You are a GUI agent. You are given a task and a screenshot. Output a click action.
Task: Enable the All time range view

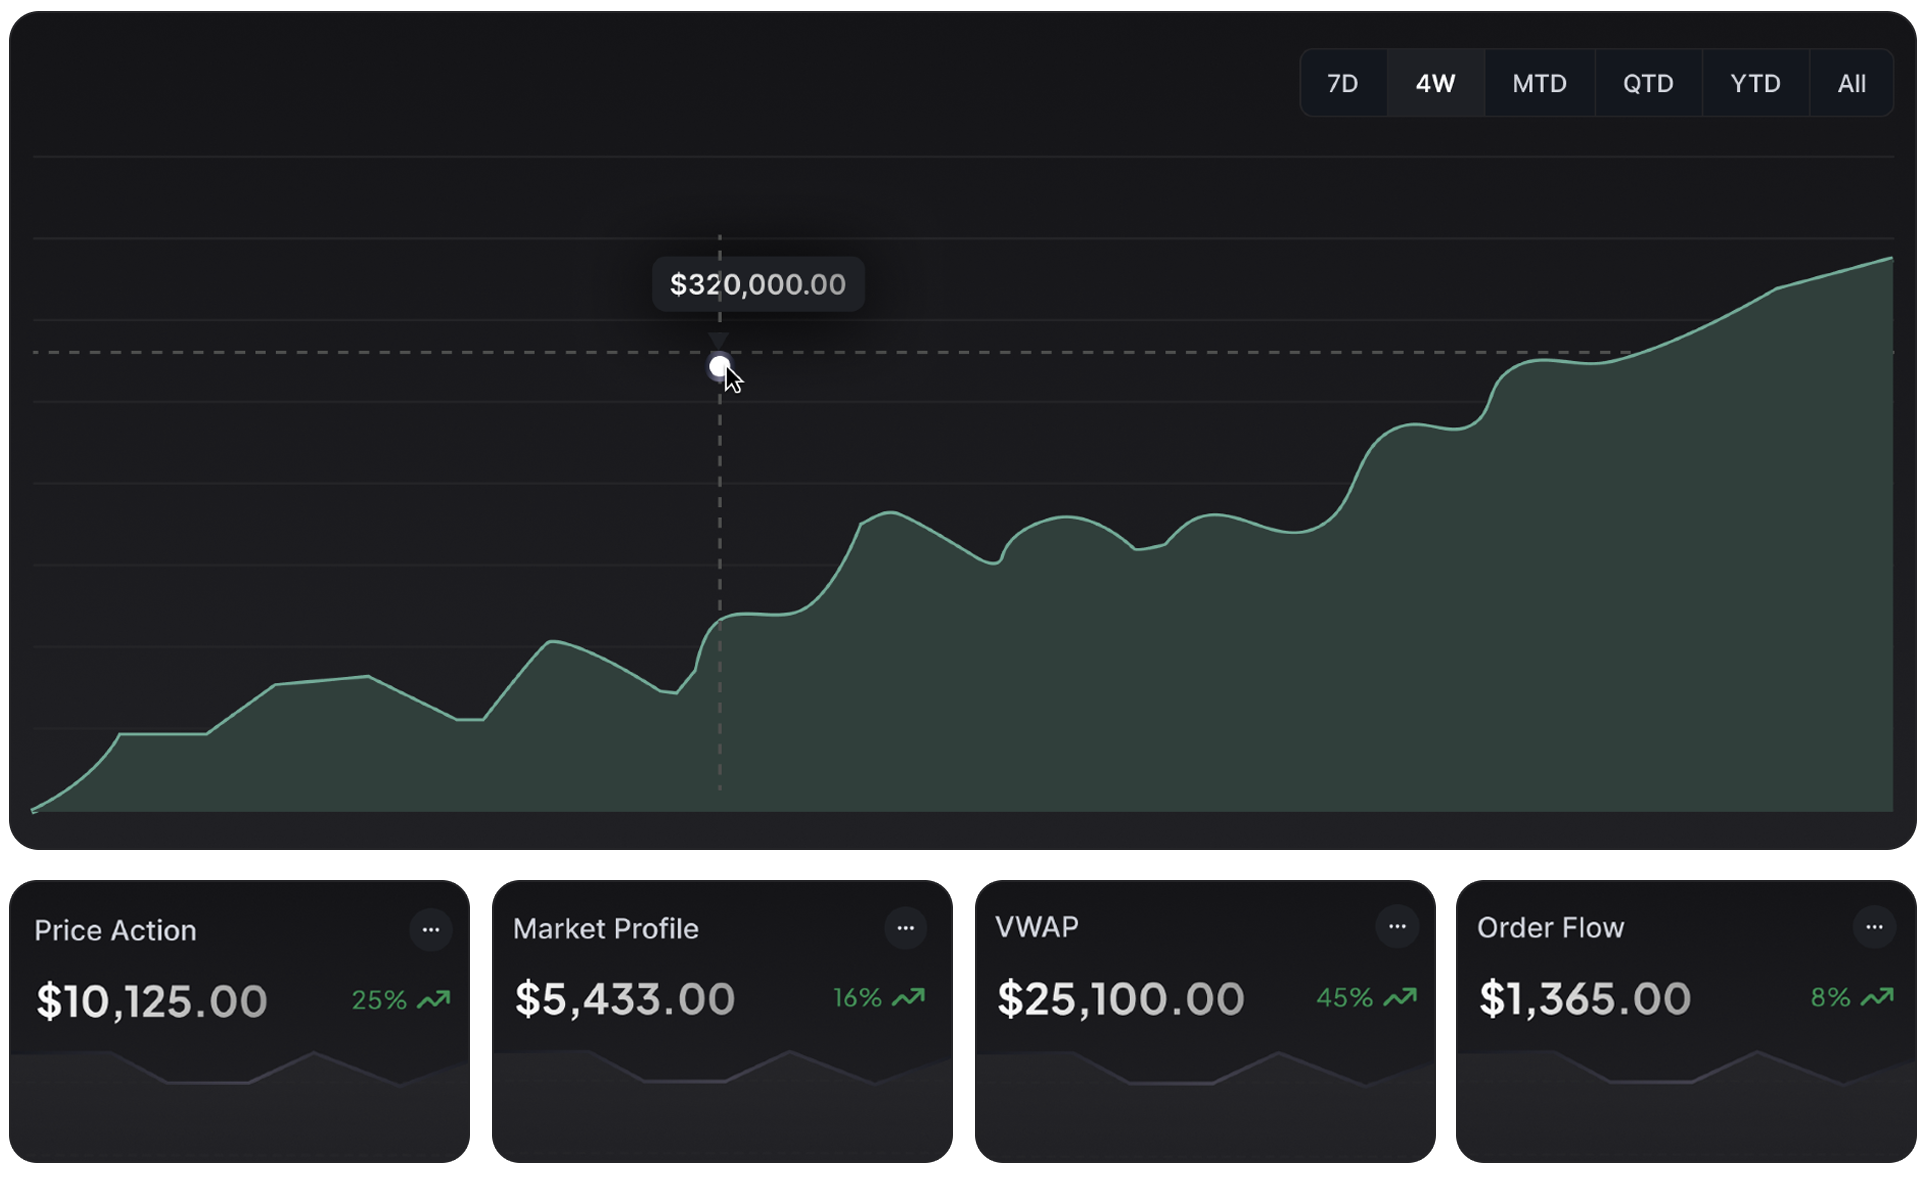coord(1850,83)
